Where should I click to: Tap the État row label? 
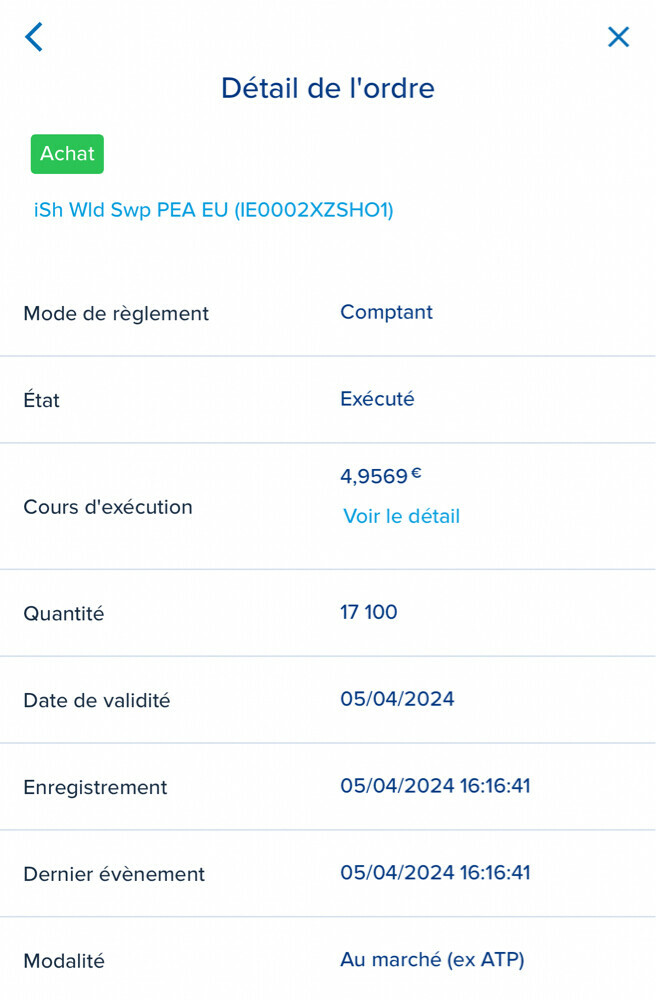(x=42, y=400)
